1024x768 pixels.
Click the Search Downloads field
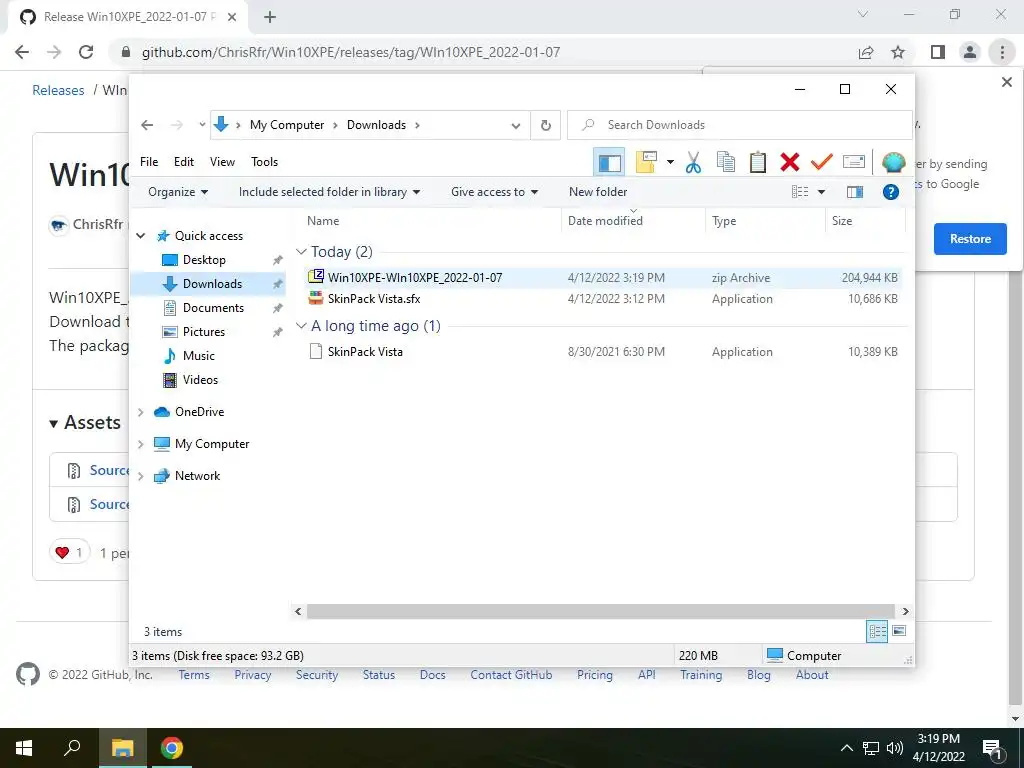[739, 125]
